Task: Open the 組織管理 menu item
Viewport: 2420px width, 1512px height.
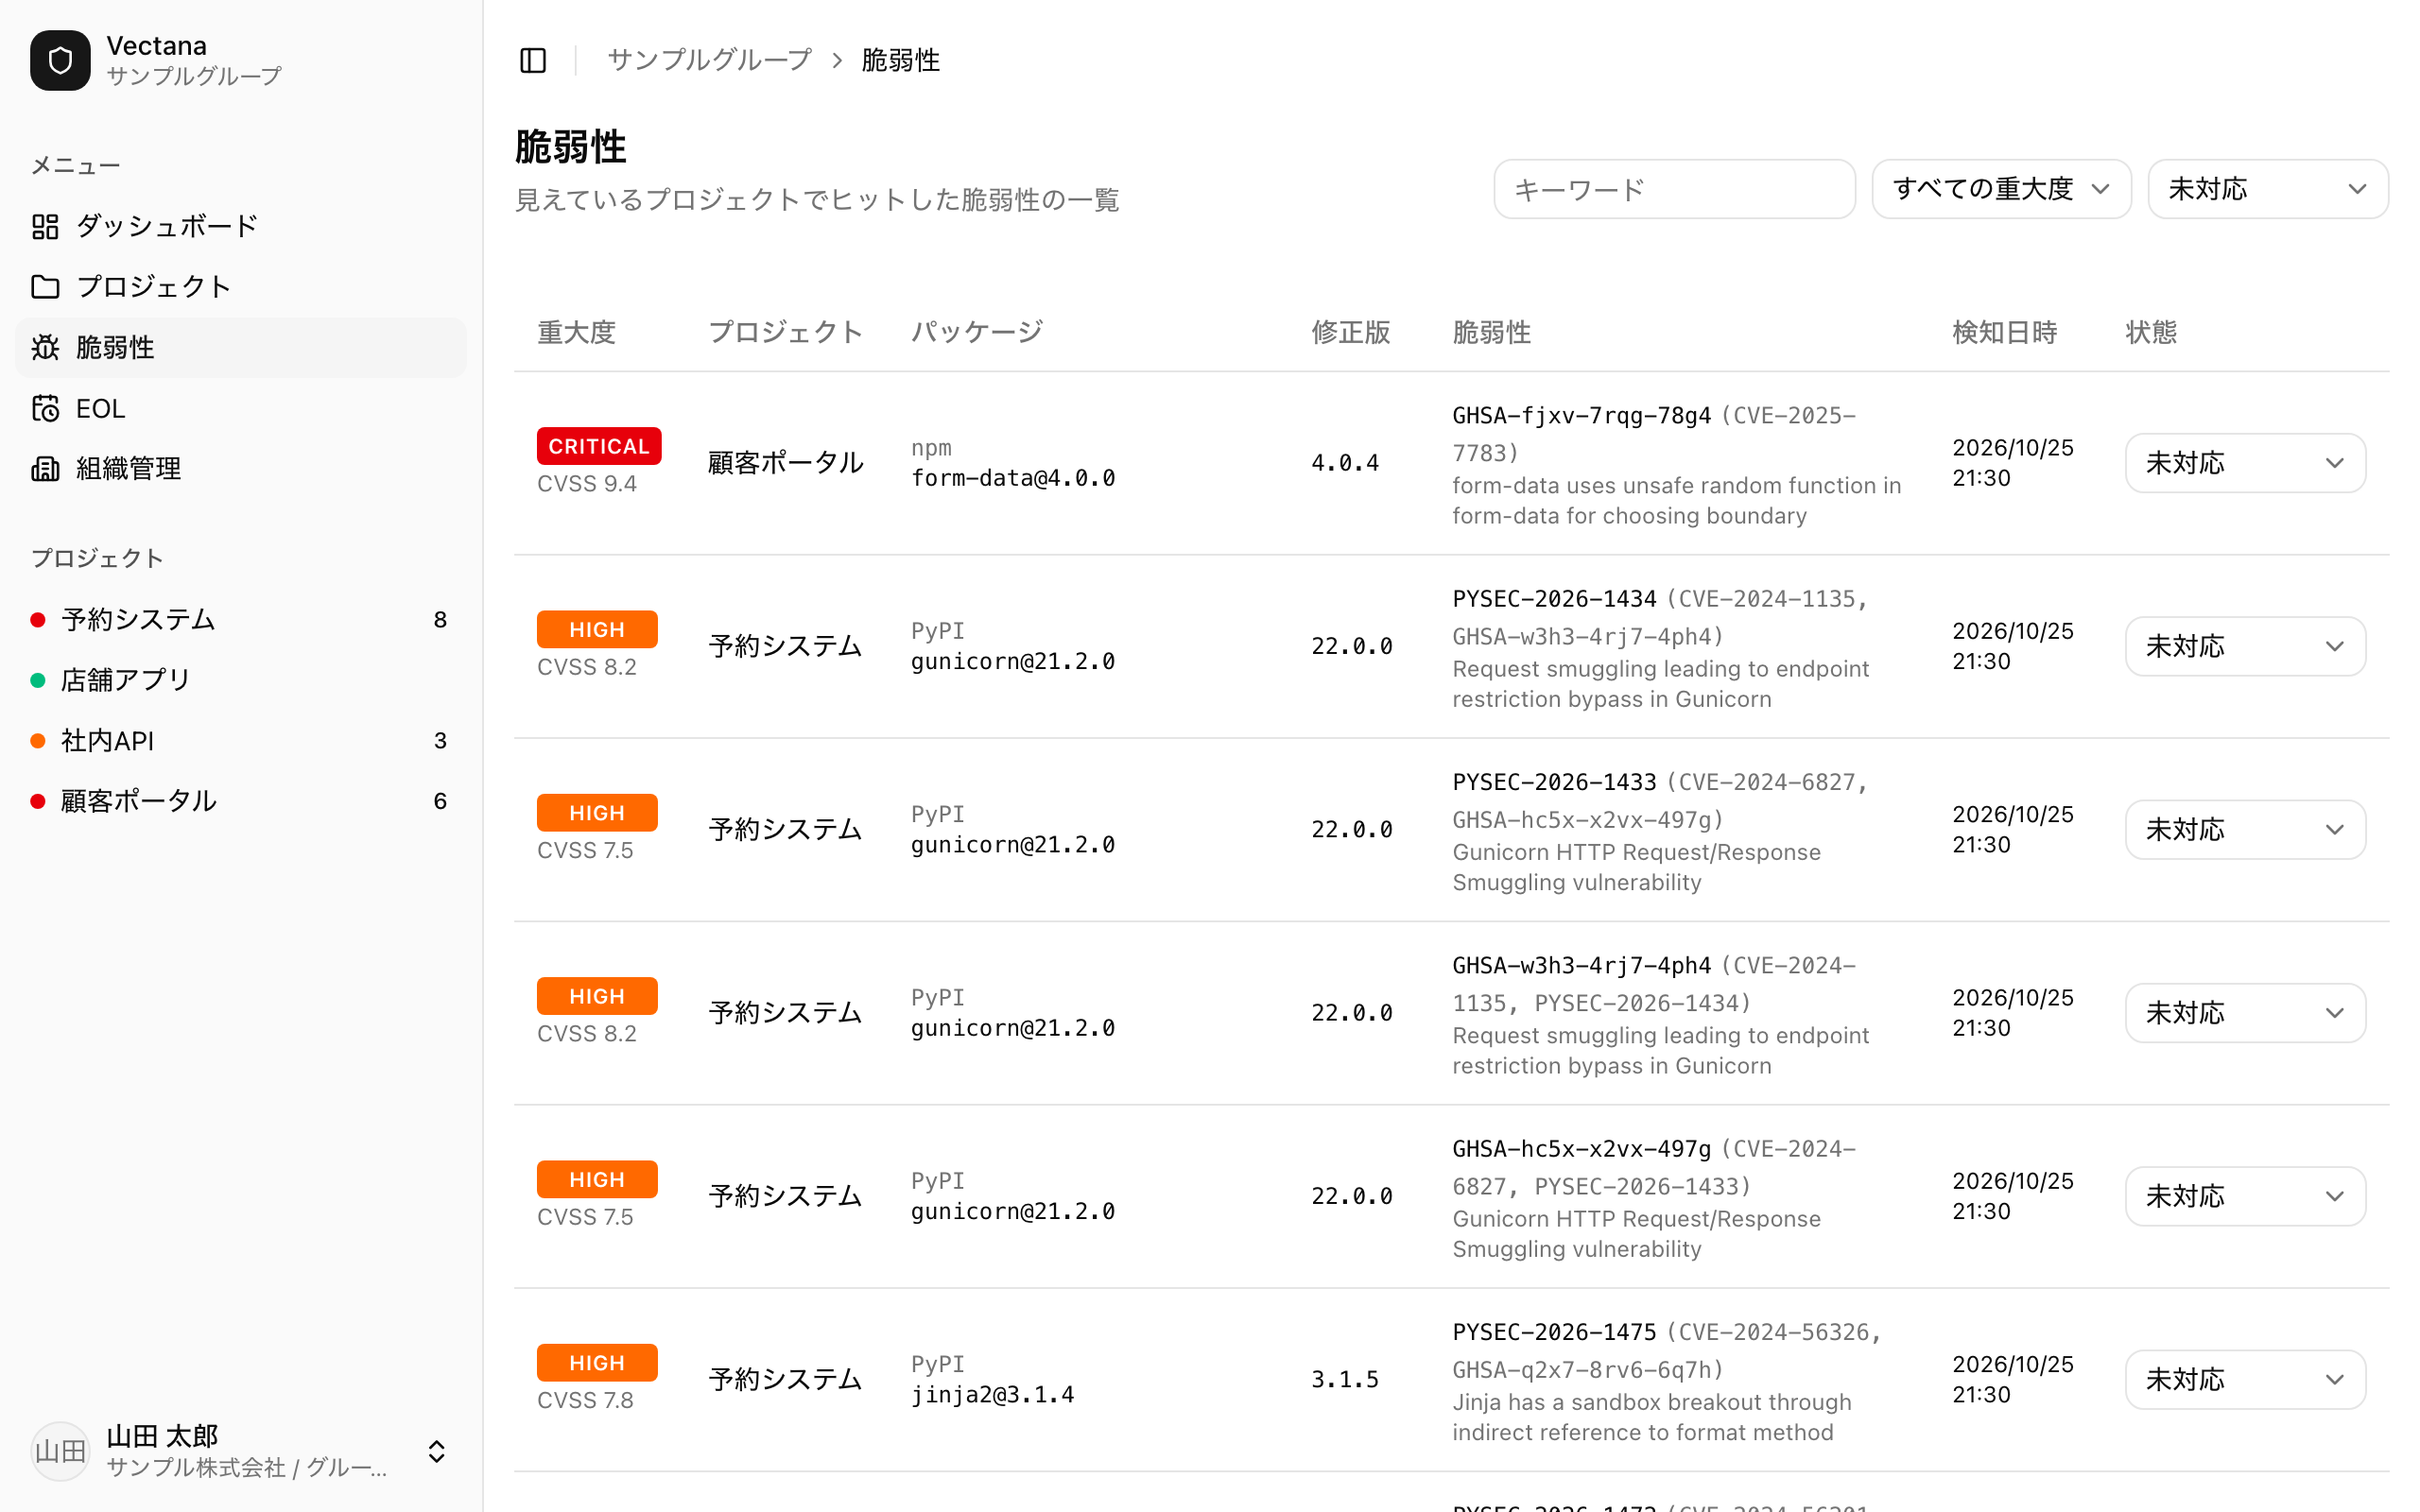Action: [x=241, y=468]
